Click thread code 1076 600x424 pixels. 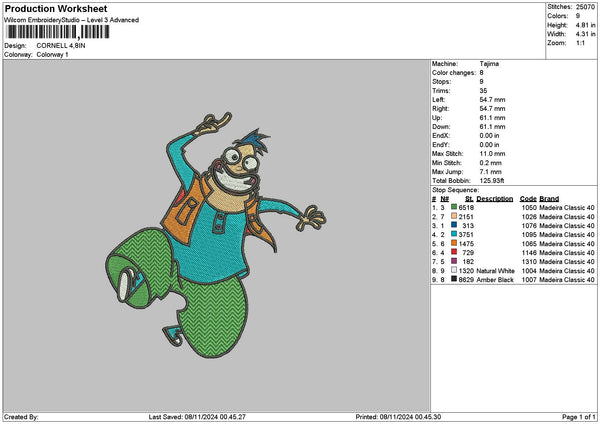pos(529,225)
